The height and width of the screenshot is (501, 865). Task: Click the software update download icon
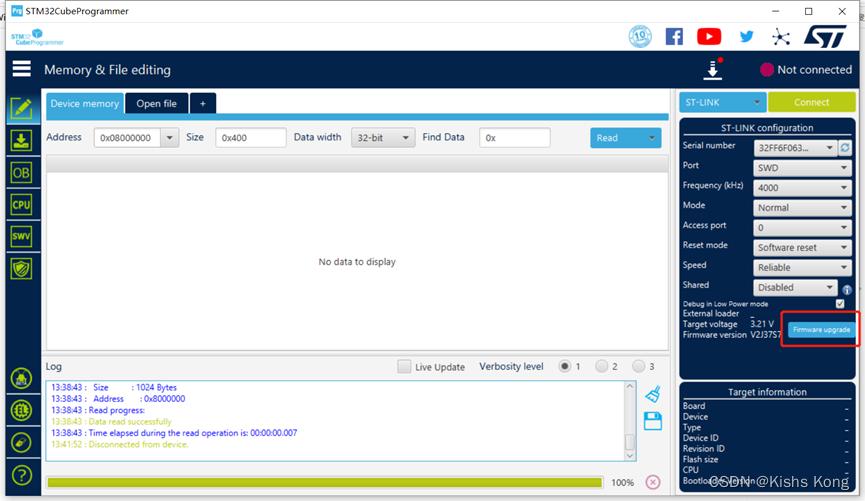713,70
